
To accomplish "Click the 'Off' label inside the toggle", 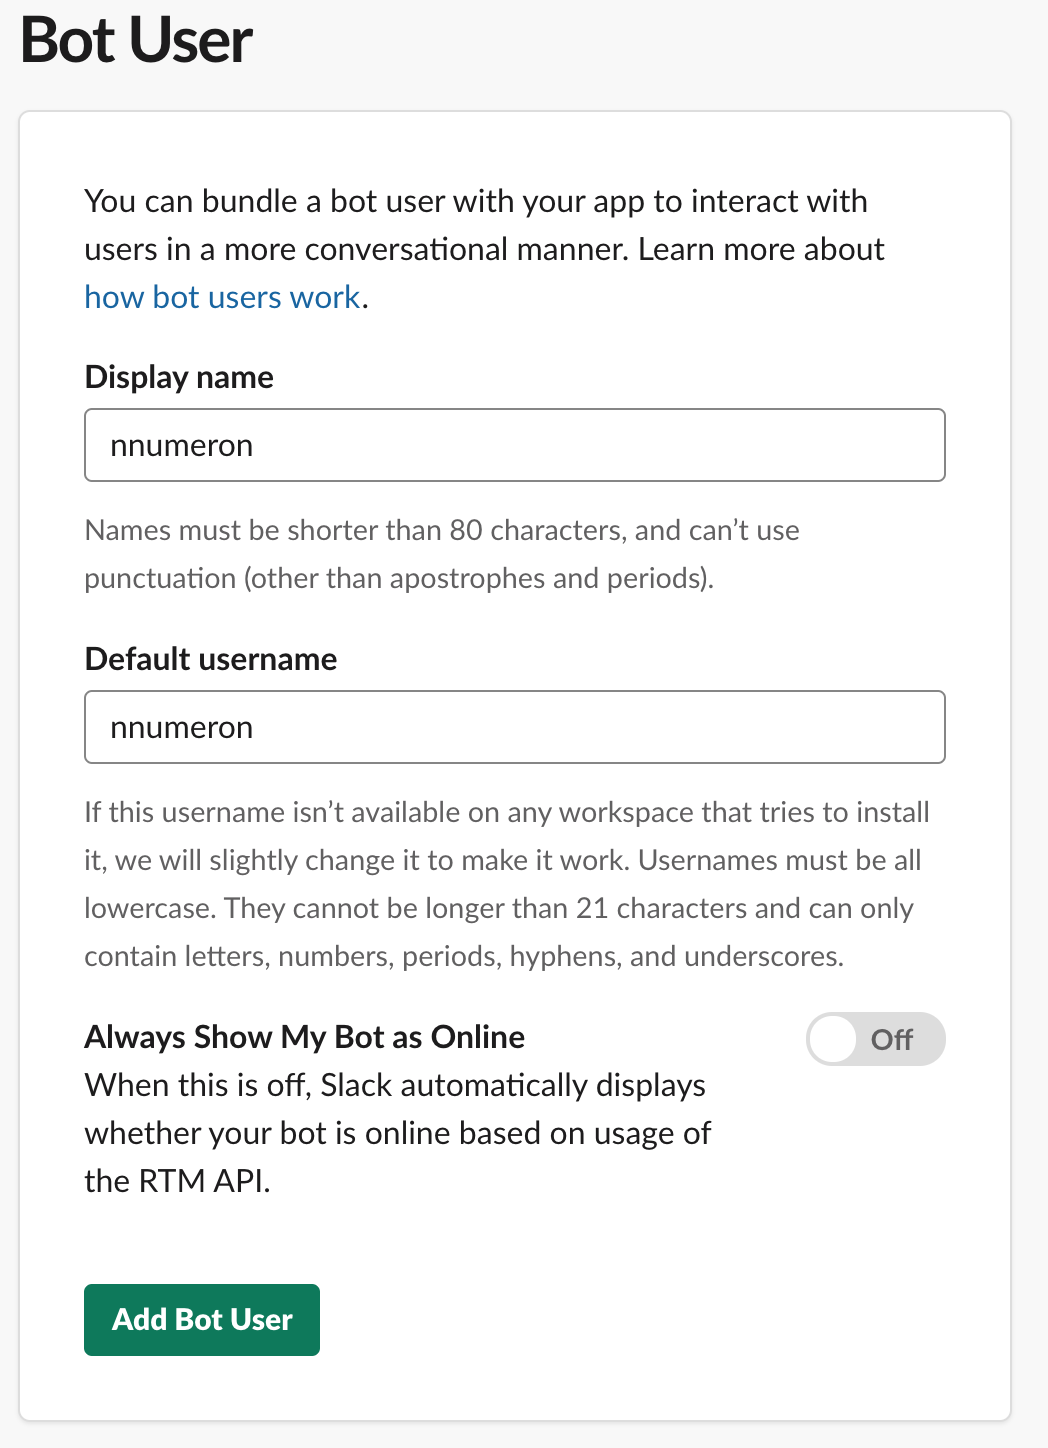I will 892,1040.
